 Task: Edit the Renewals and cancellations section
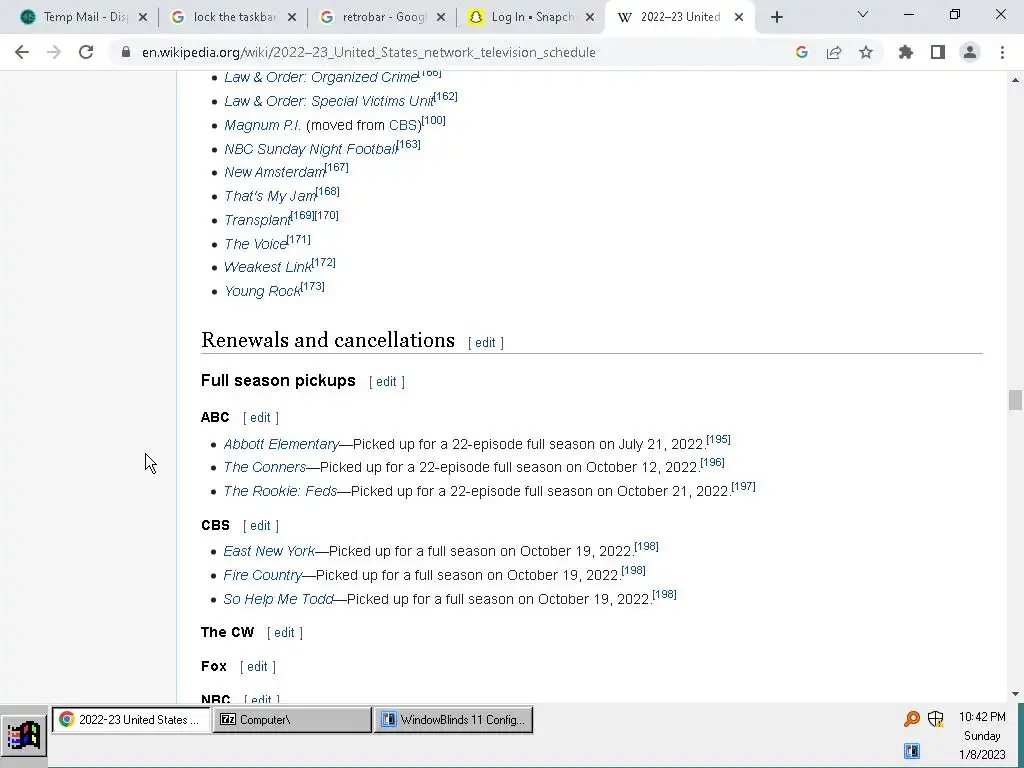click(485, 343)
